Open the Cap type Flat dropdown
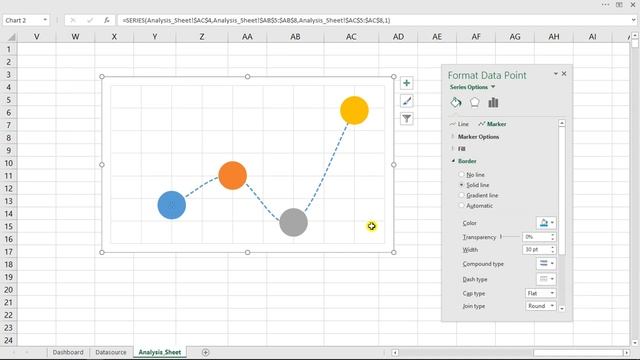 [540, 293]
